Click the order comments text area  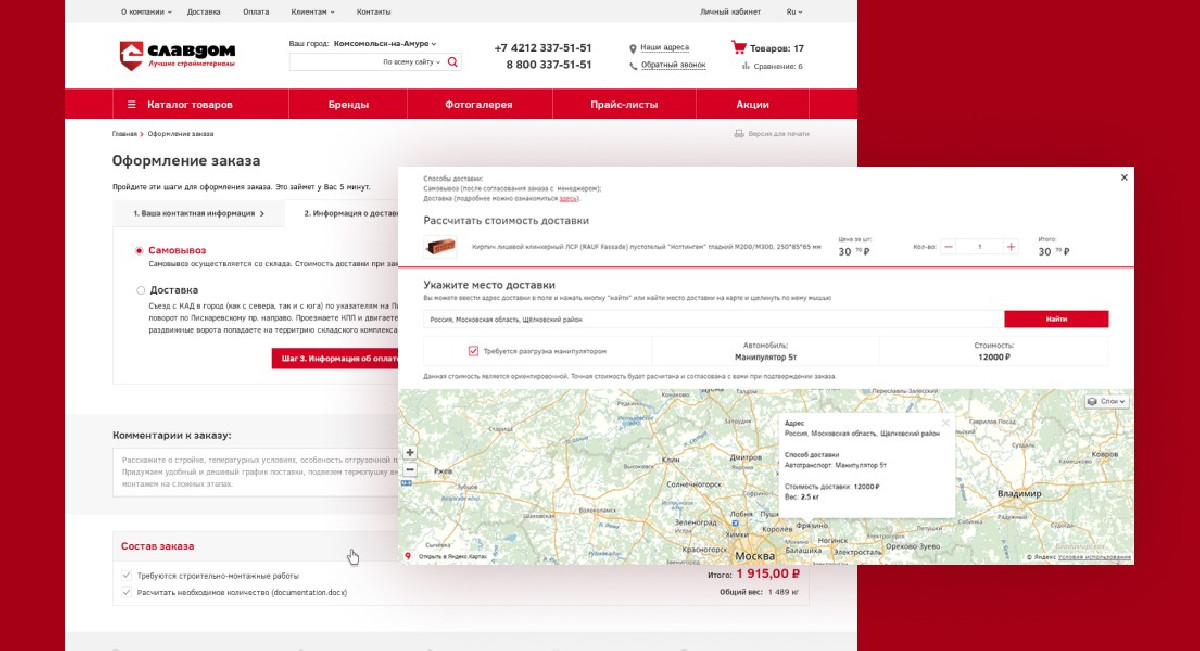(x=256, y=471)
